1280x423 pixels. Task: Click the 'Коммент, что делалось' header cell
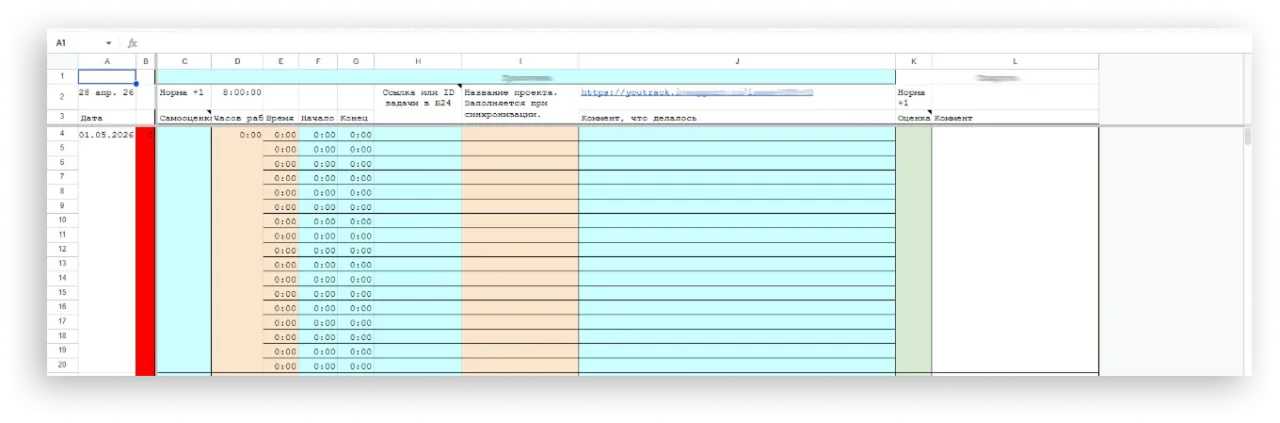pyautogui.click(x=736, y=118)
